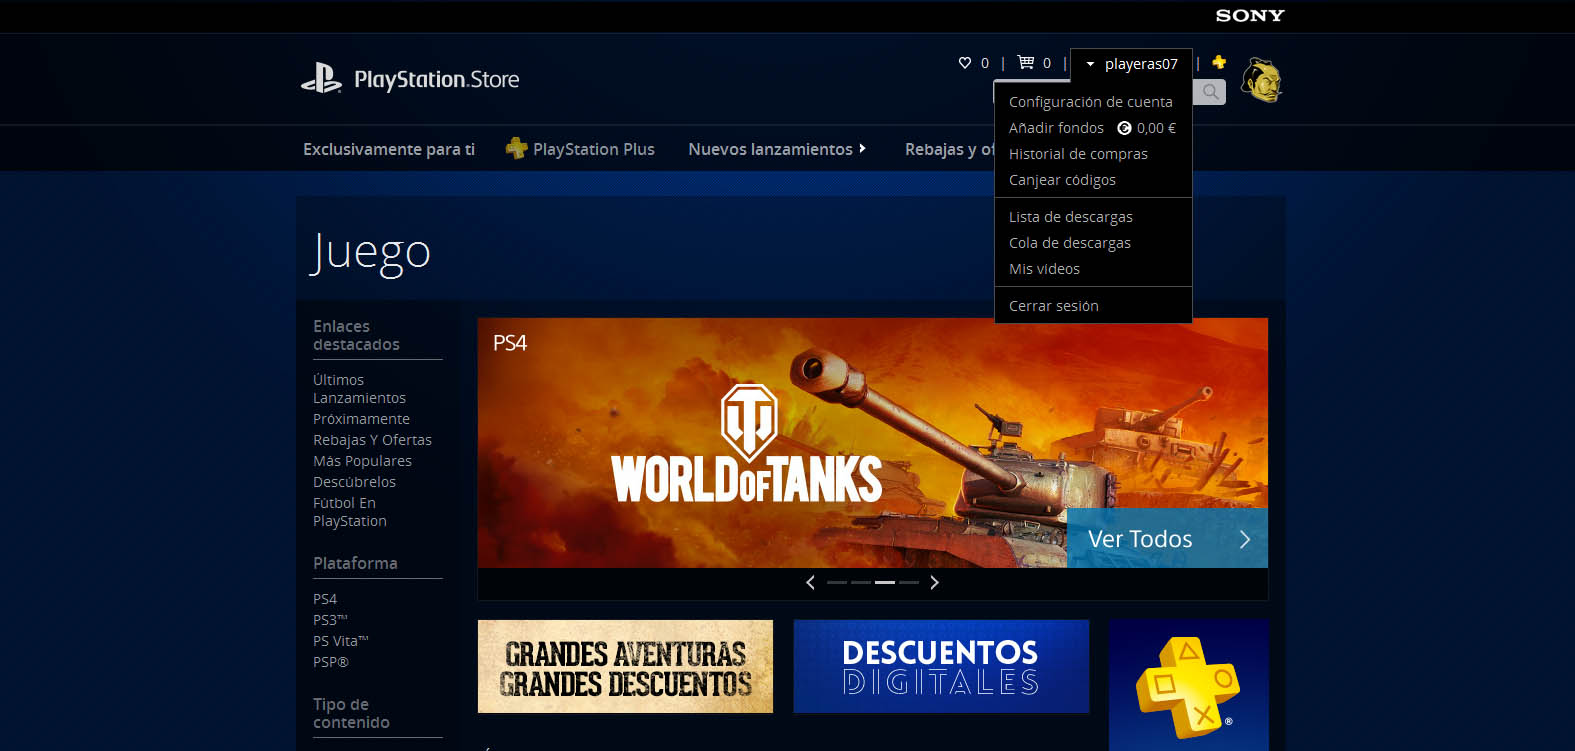Click the wallet balance 0,00 € icon
1575x751 pixels.
pos(1124,128)
